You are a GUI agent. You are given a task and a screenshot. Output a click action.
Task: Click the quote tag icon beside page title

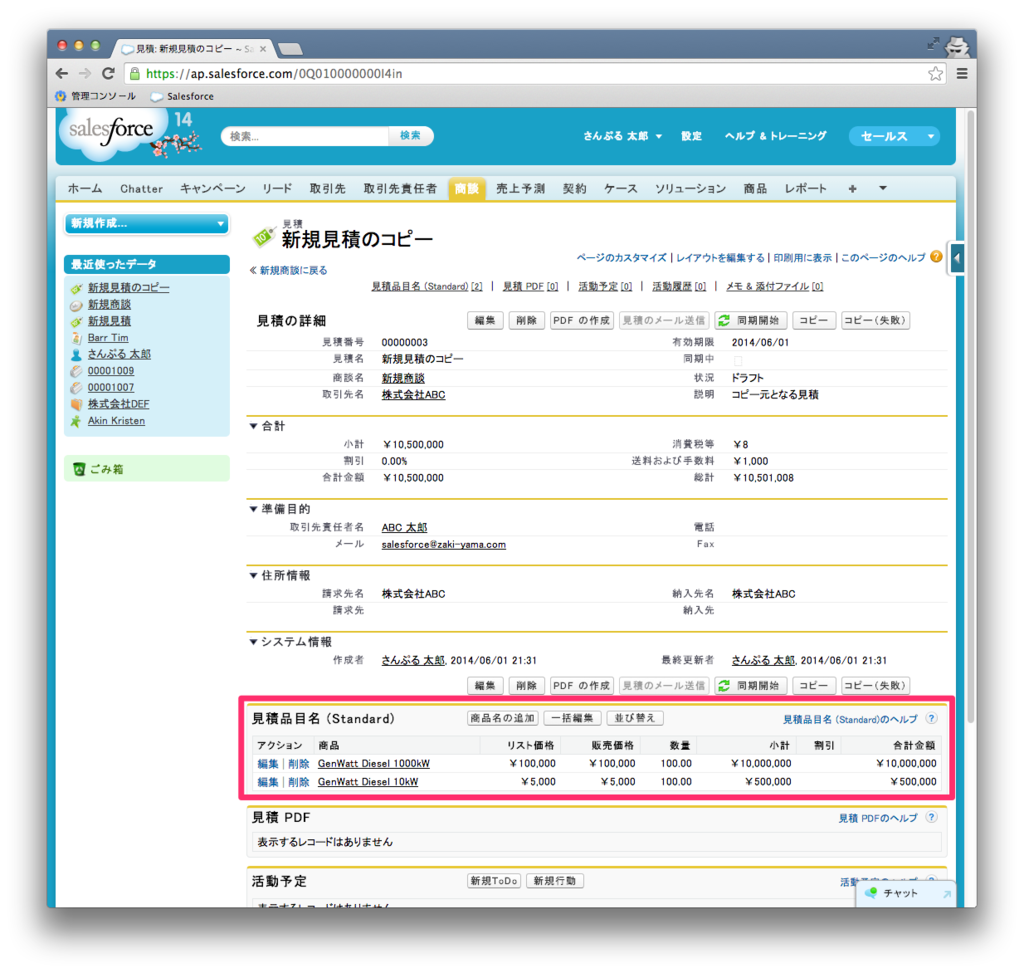264,236
